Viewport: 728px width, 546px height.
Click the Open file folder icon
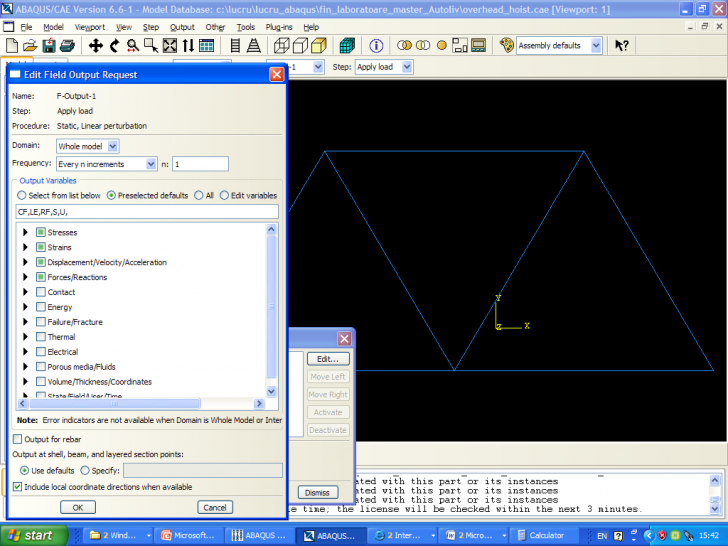30,46
